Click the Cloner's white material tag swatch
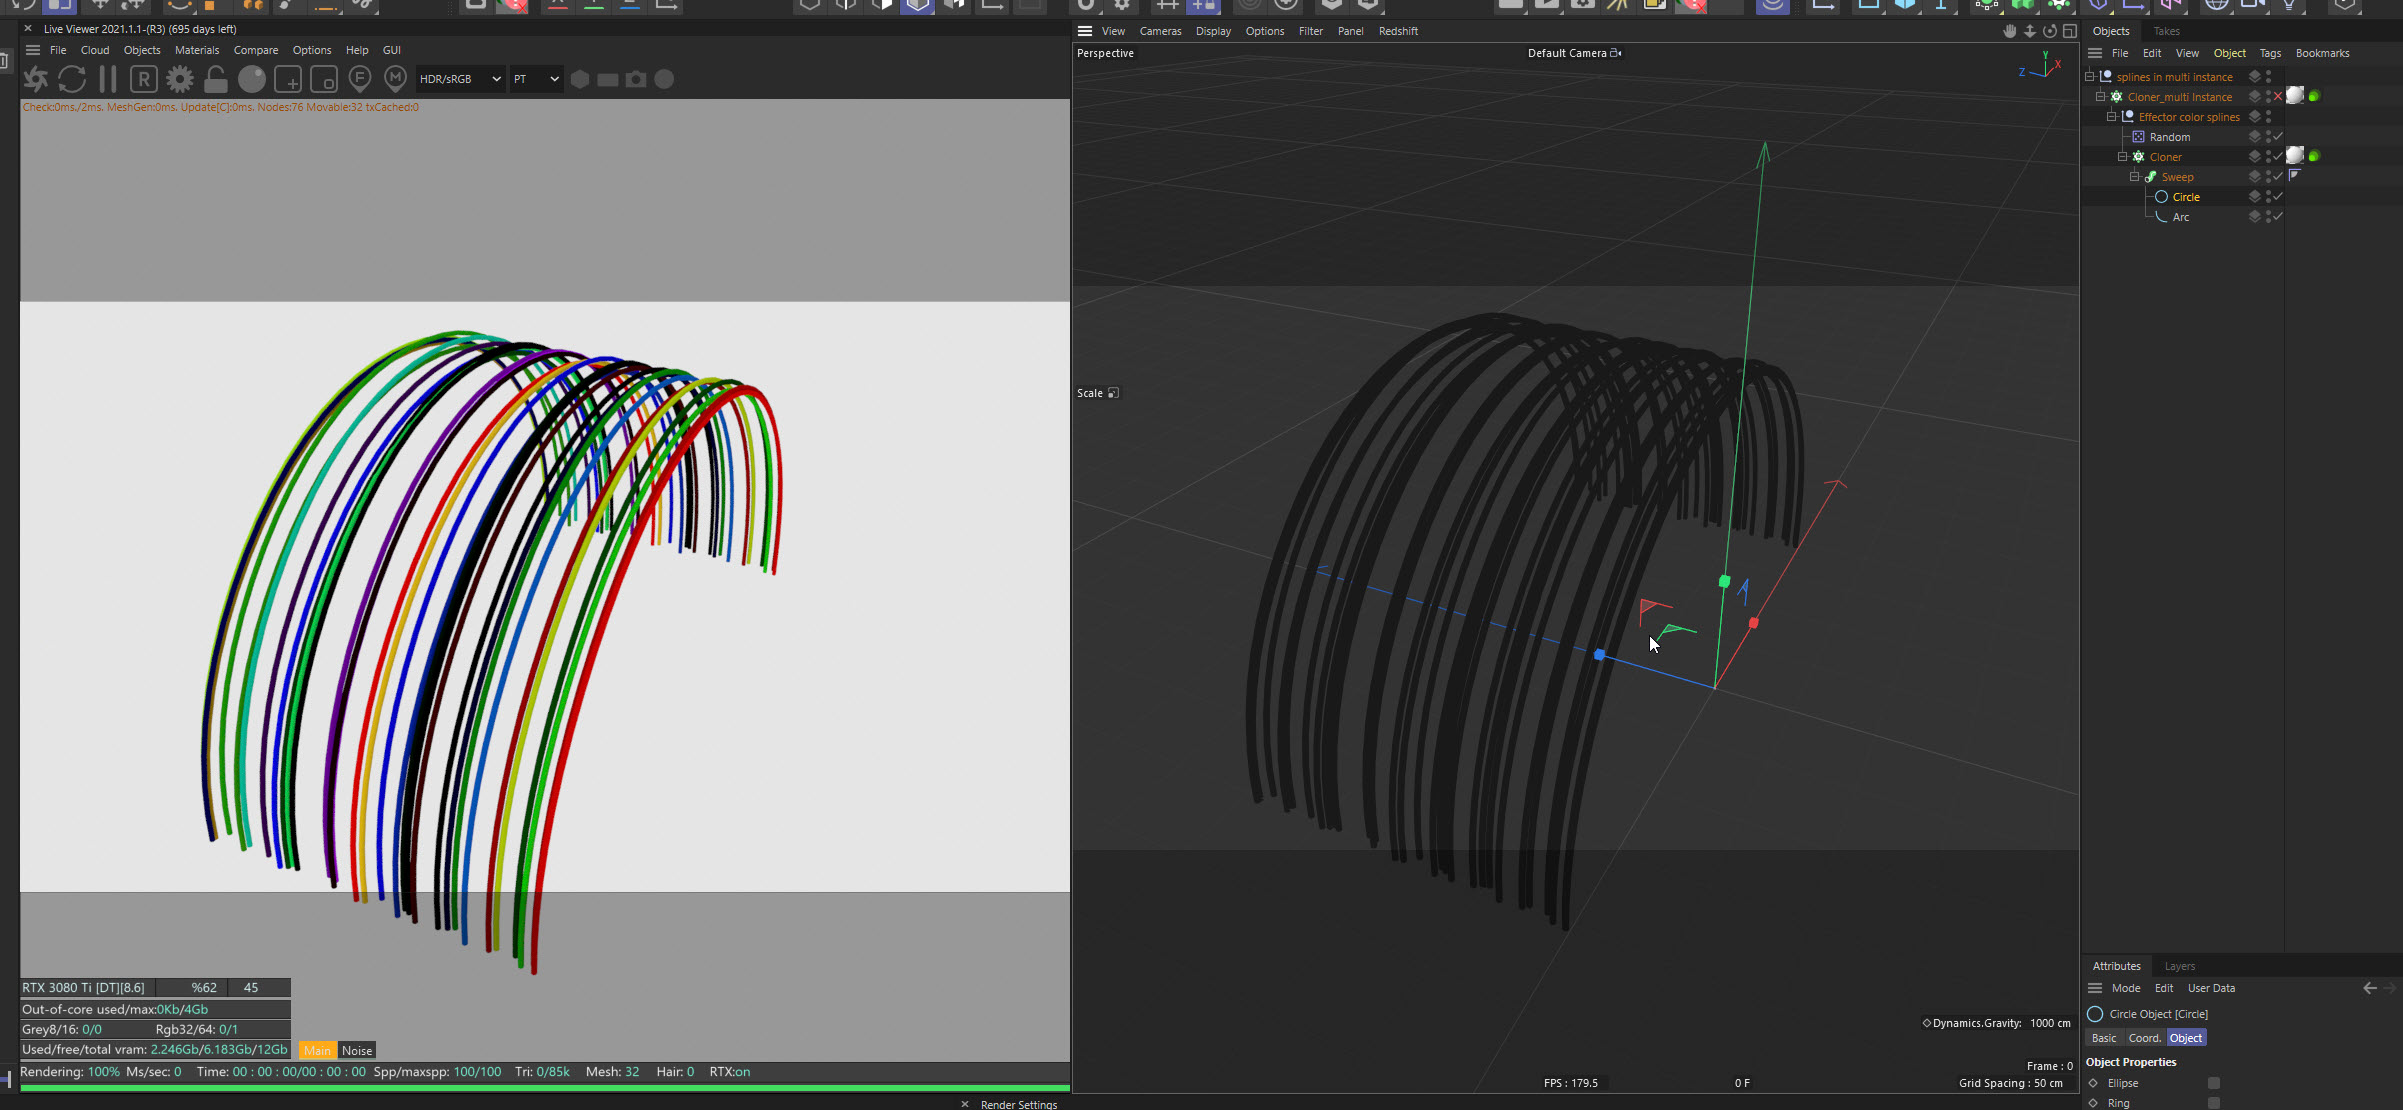Screen dimensions: 2403x1110 (2295, 156)
